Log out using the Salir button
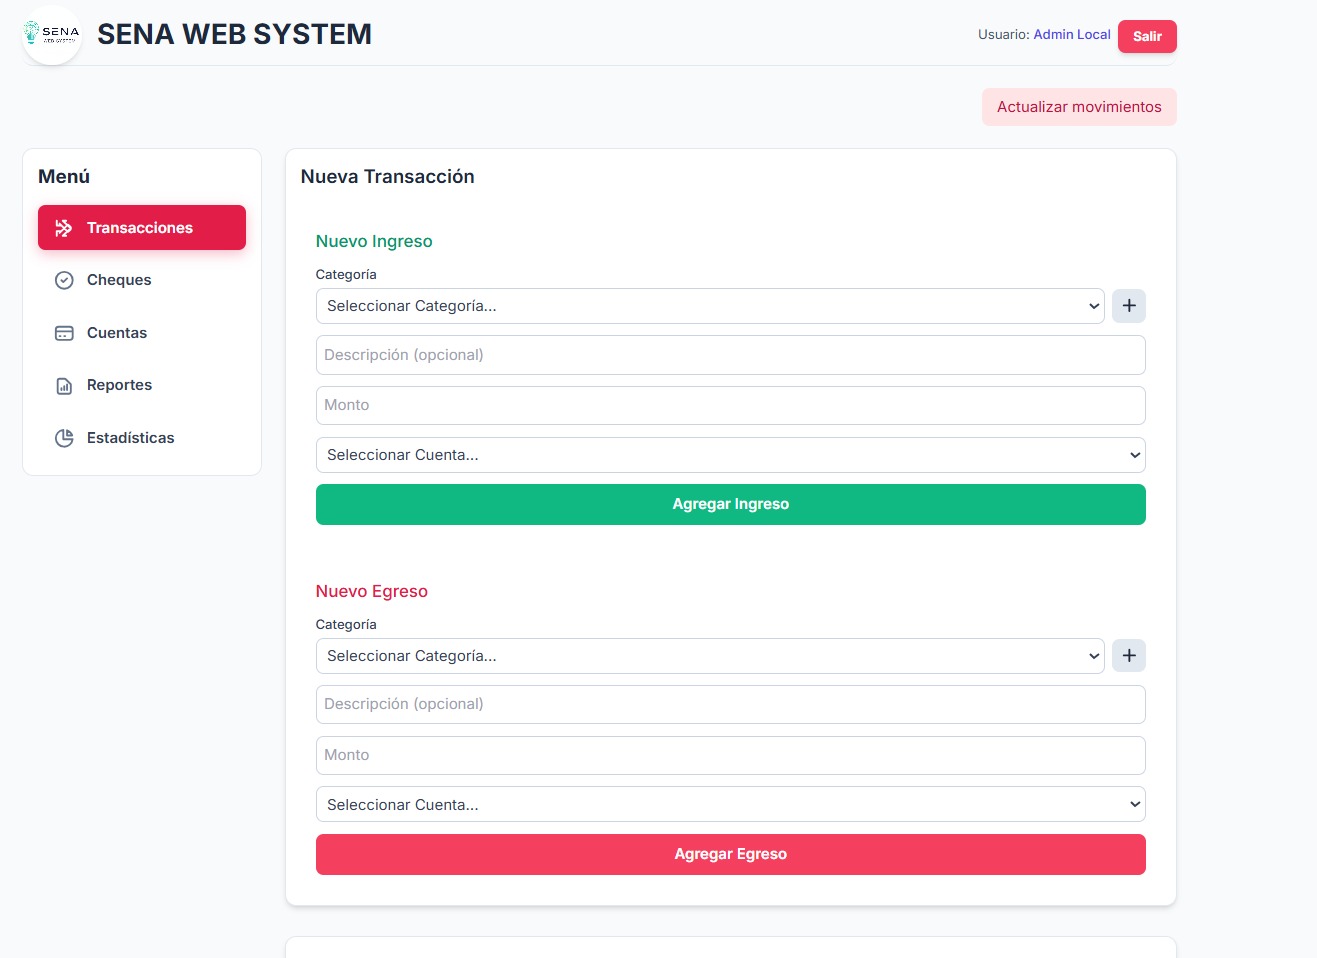1317x958 pixels. click(1147, 36)
